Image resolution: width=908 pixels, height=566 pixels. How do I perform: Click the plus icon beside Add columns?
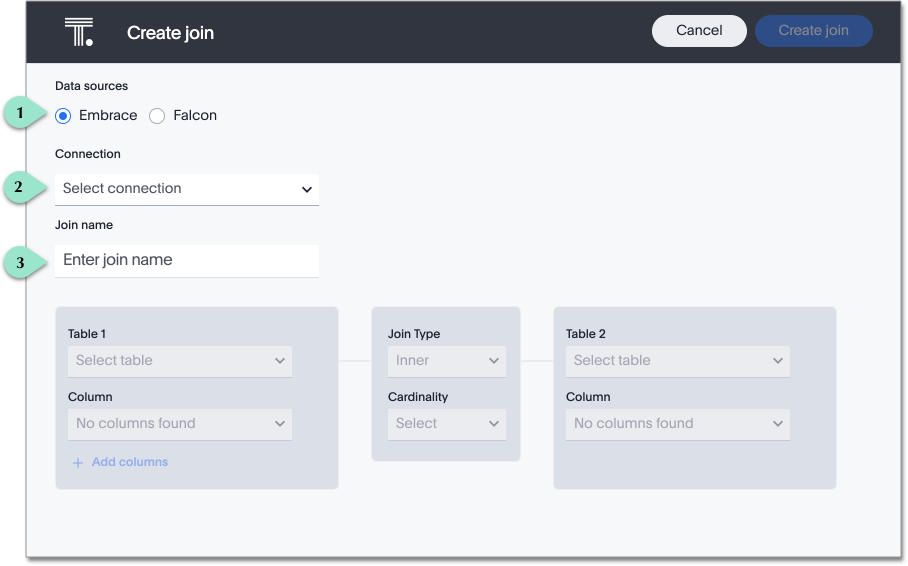coord(78,463)
